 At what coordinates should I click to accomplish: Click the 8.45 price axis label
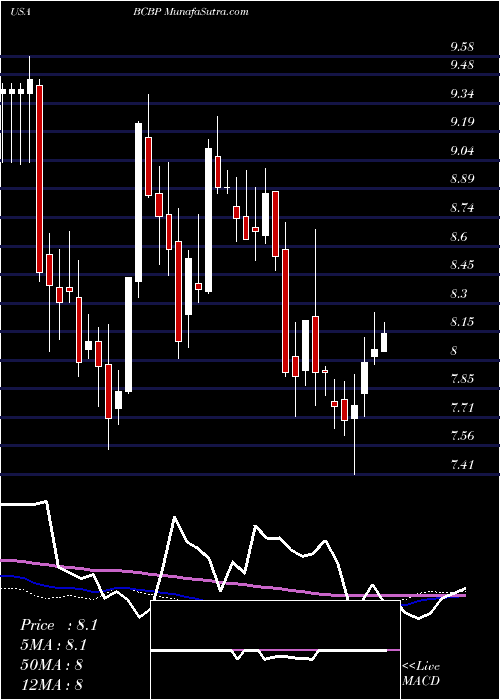[x=462, y=265]
